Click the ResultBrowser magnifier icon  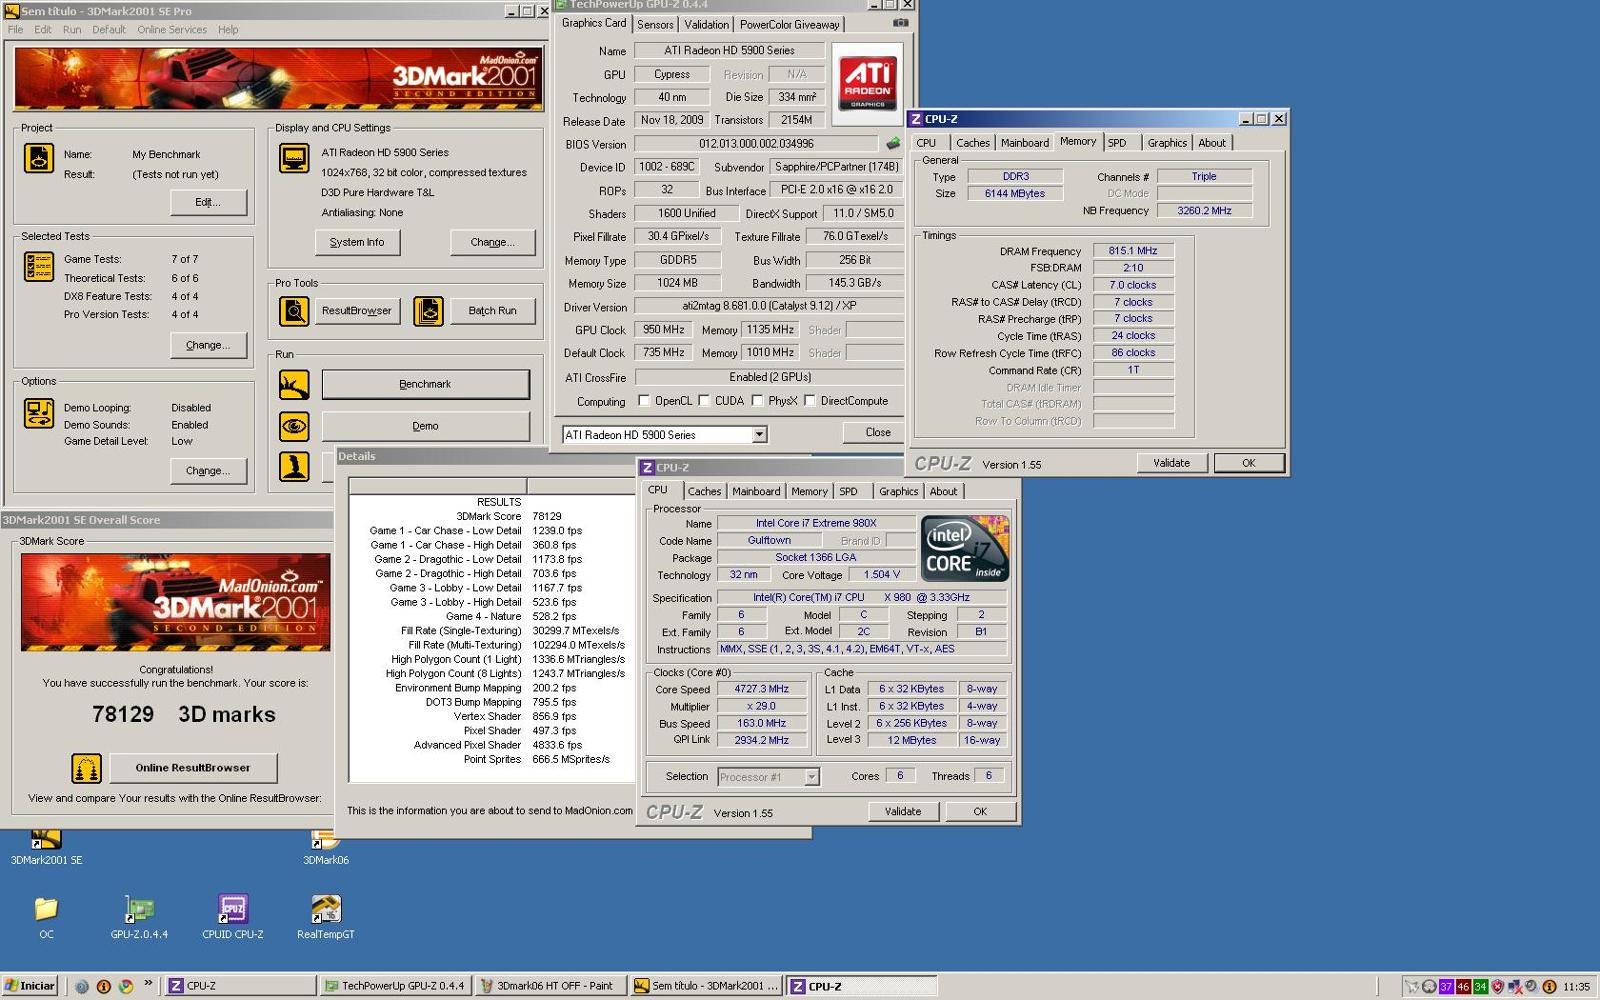294,311
